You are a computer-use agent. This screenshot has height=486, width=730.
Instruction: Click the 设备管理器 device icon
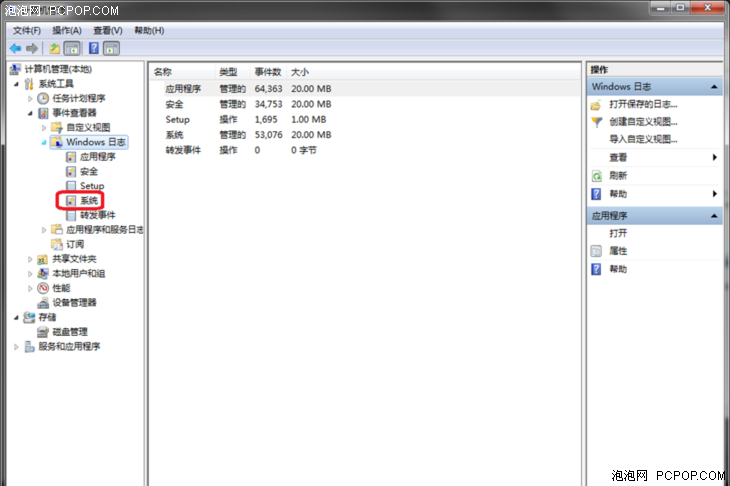pos(43,303)
